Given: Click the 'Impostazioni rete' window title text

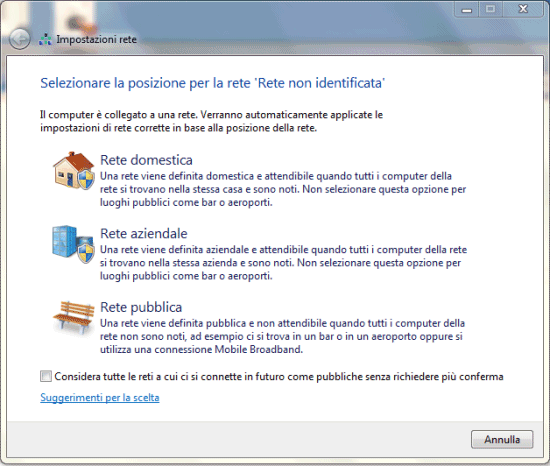Looking at the screenshot, I should [x=96, y=39].
